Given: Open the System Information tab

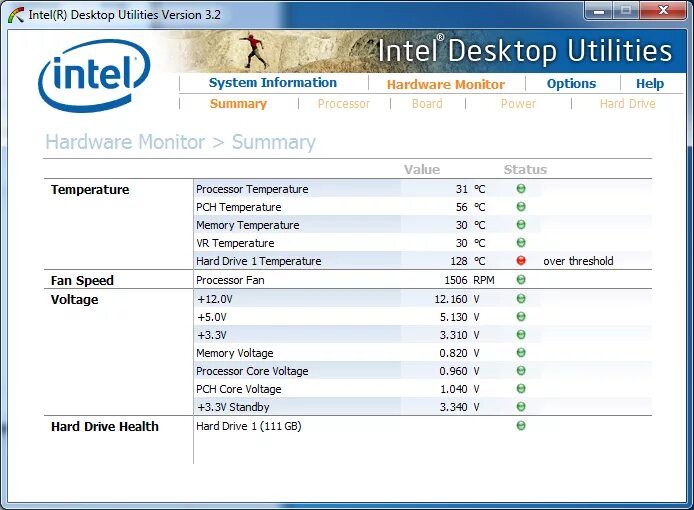Looking at the screenshot, I should pos(273,83).
